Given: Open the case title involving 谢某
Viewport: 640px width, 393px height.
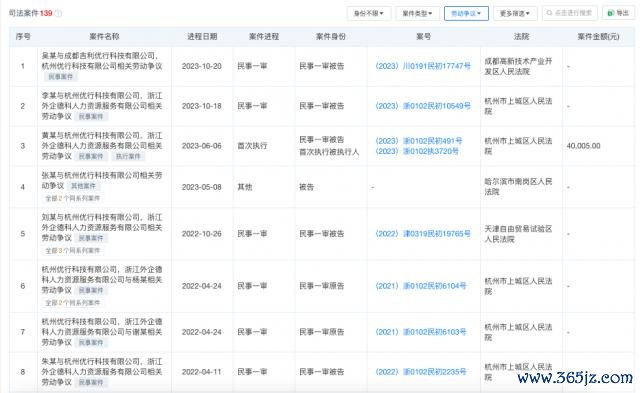Looking at the screenshot, I should click(102, 332).
